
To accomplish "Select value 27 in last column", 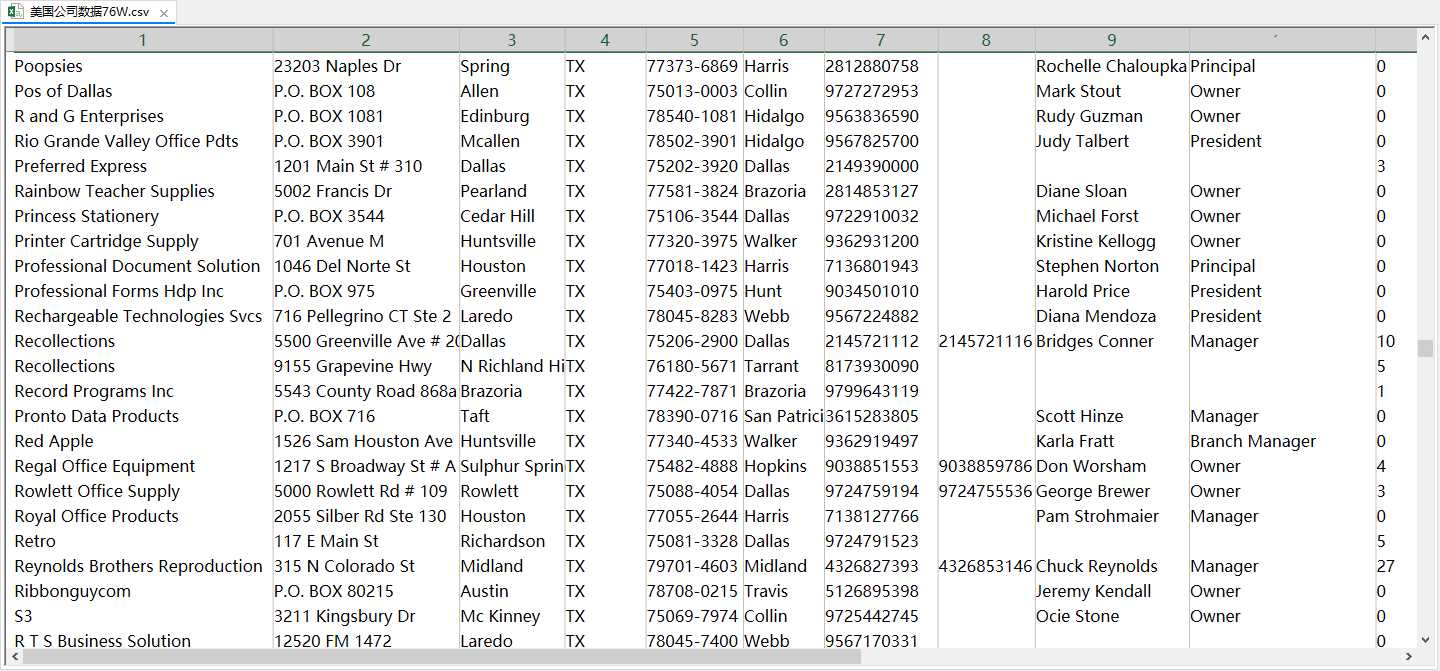I will [x=1395, y=566].
